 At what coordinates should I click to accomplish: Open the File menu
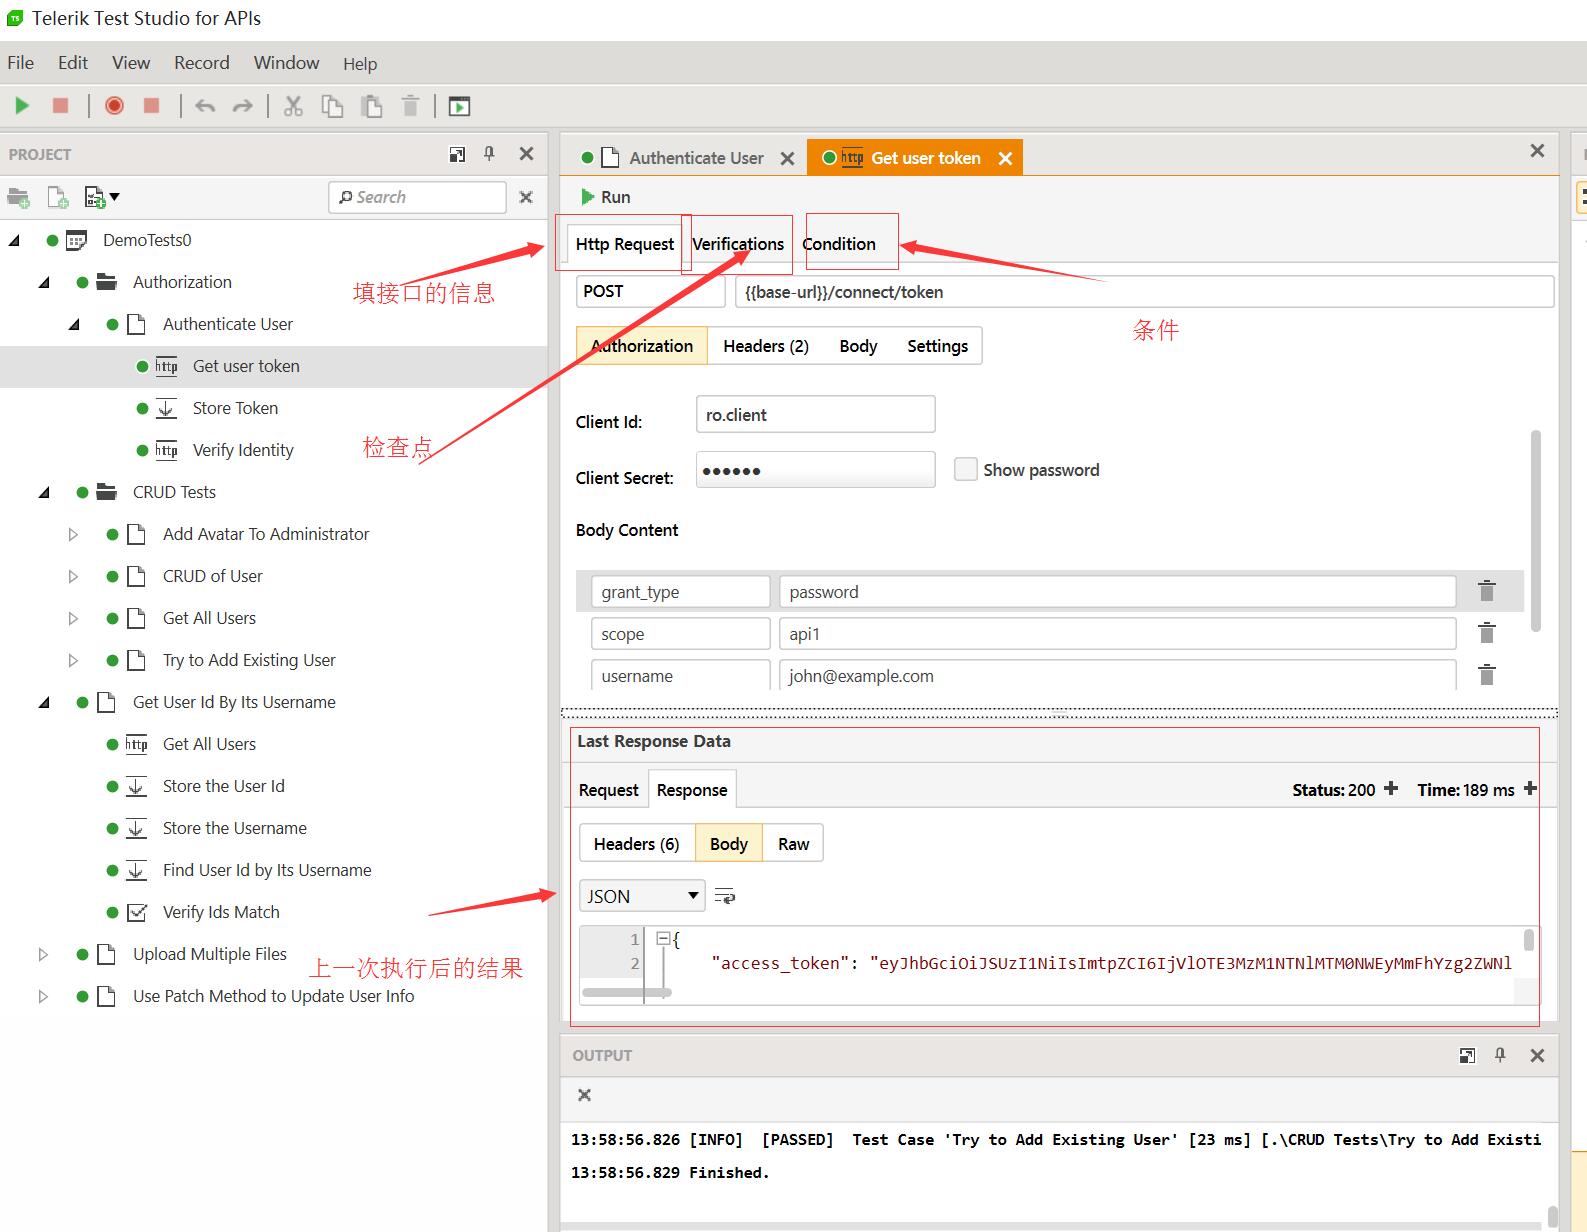20,62
